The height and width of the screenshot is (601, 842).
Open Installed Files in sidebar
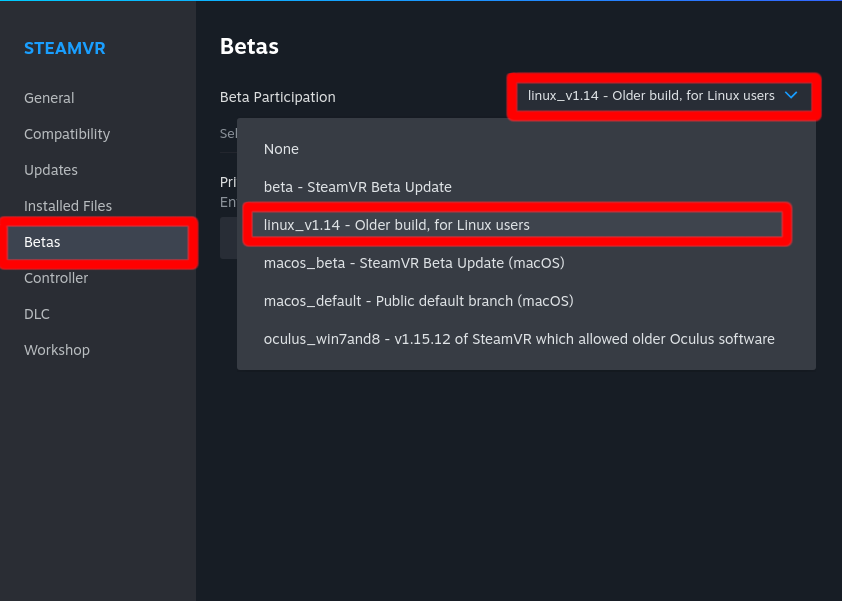tap(68, 206)
